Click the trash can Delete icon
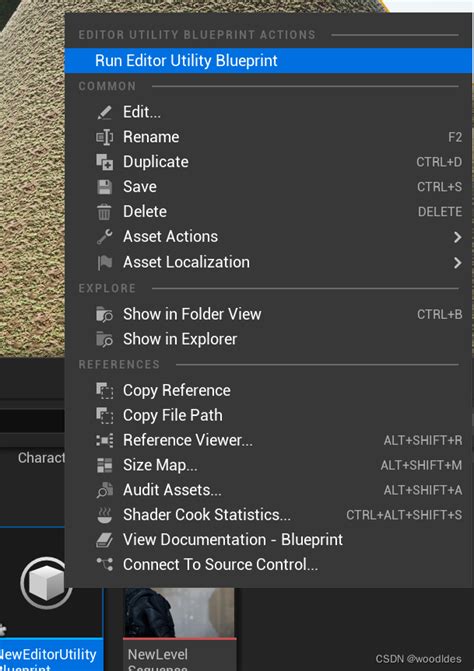Image resolution: width=474 pixels, height=671 pixels. pyautogui.click(x=104, y=212)
